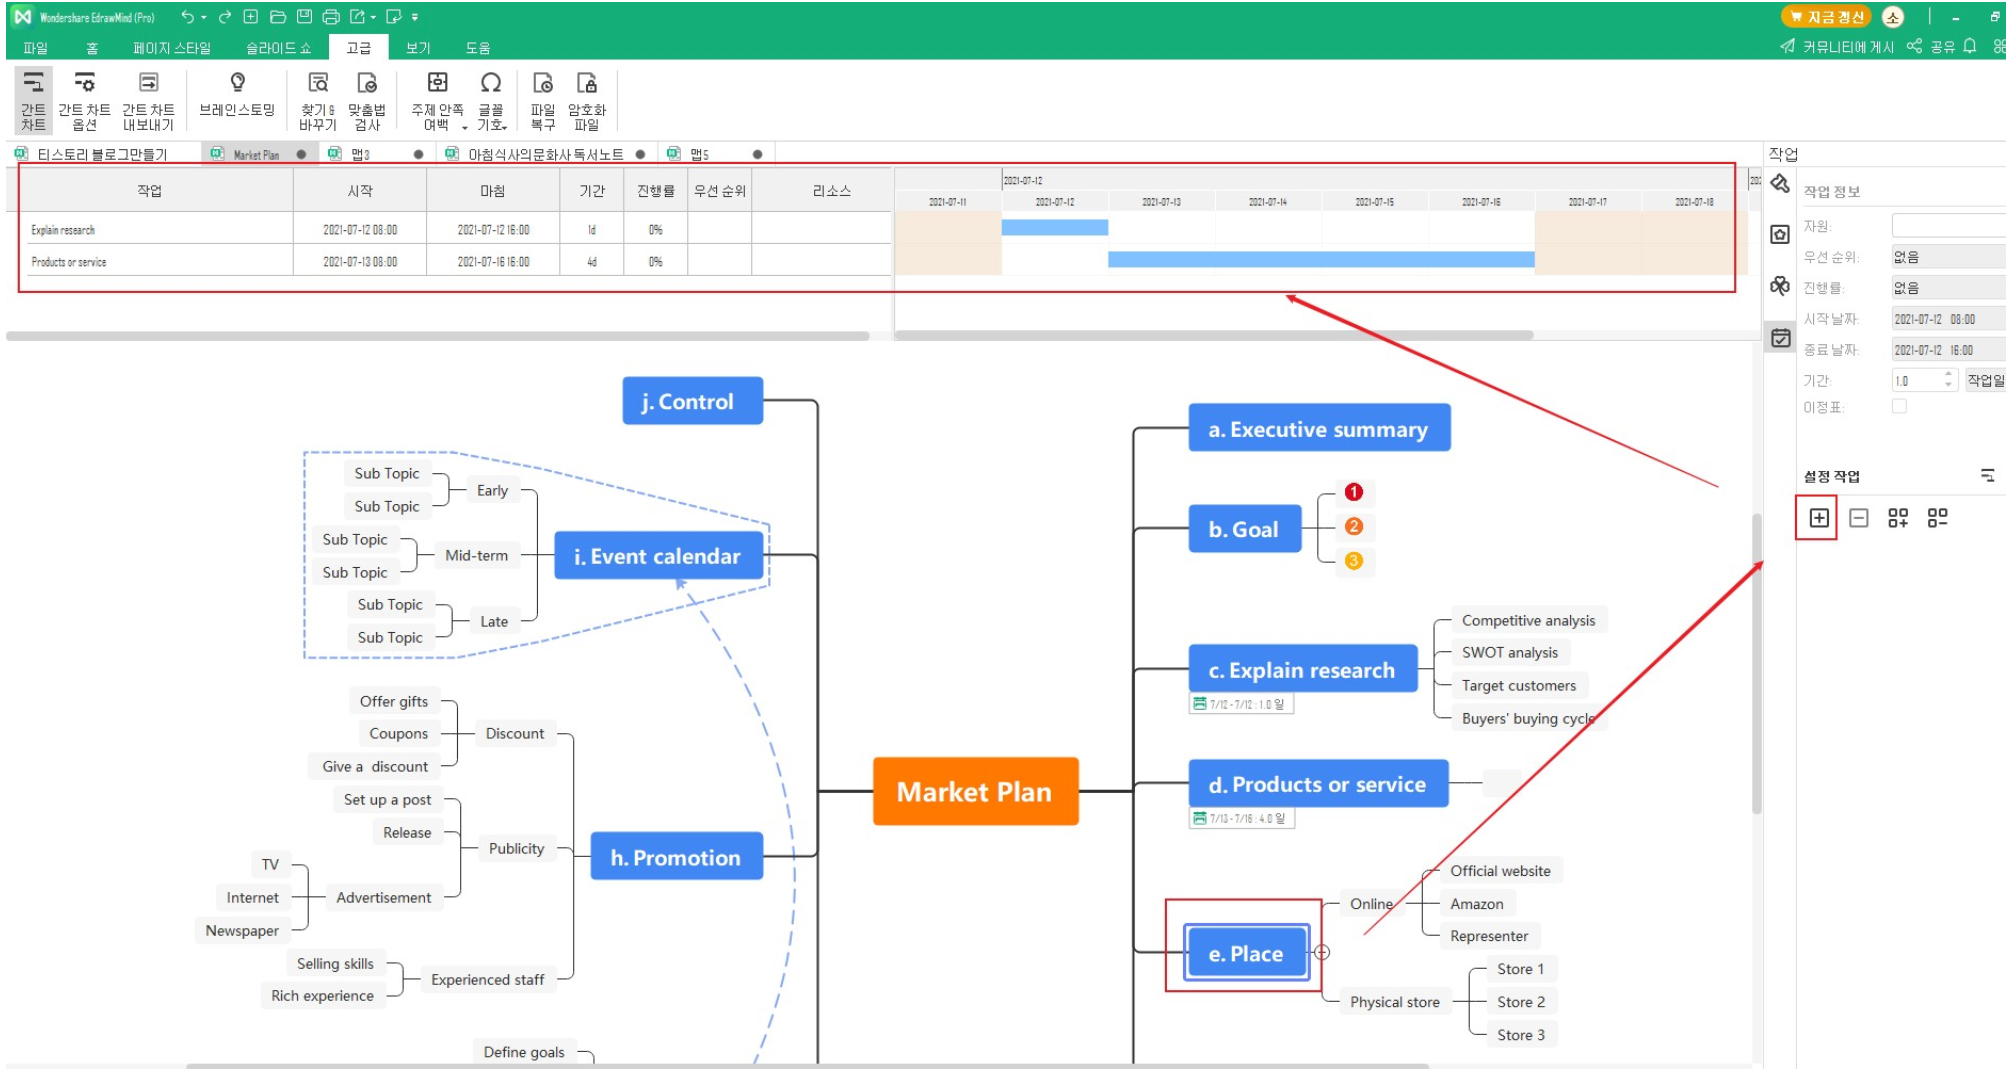The width and height of the screenshot is (2016, 1072).
Task: Tick the 이정표 (milestone) checkbox
Action: (x=1899, y=406)
